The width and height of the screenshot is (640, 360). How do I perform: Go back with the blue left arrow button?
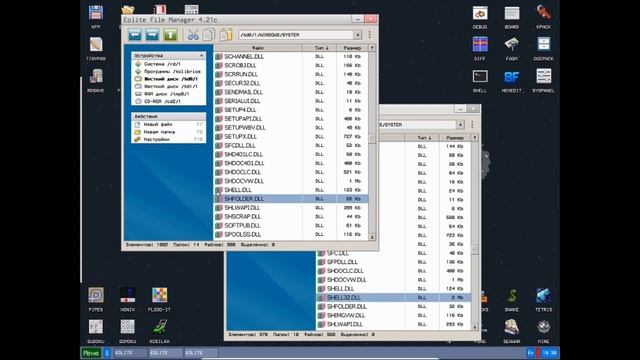tap(135, 35)
